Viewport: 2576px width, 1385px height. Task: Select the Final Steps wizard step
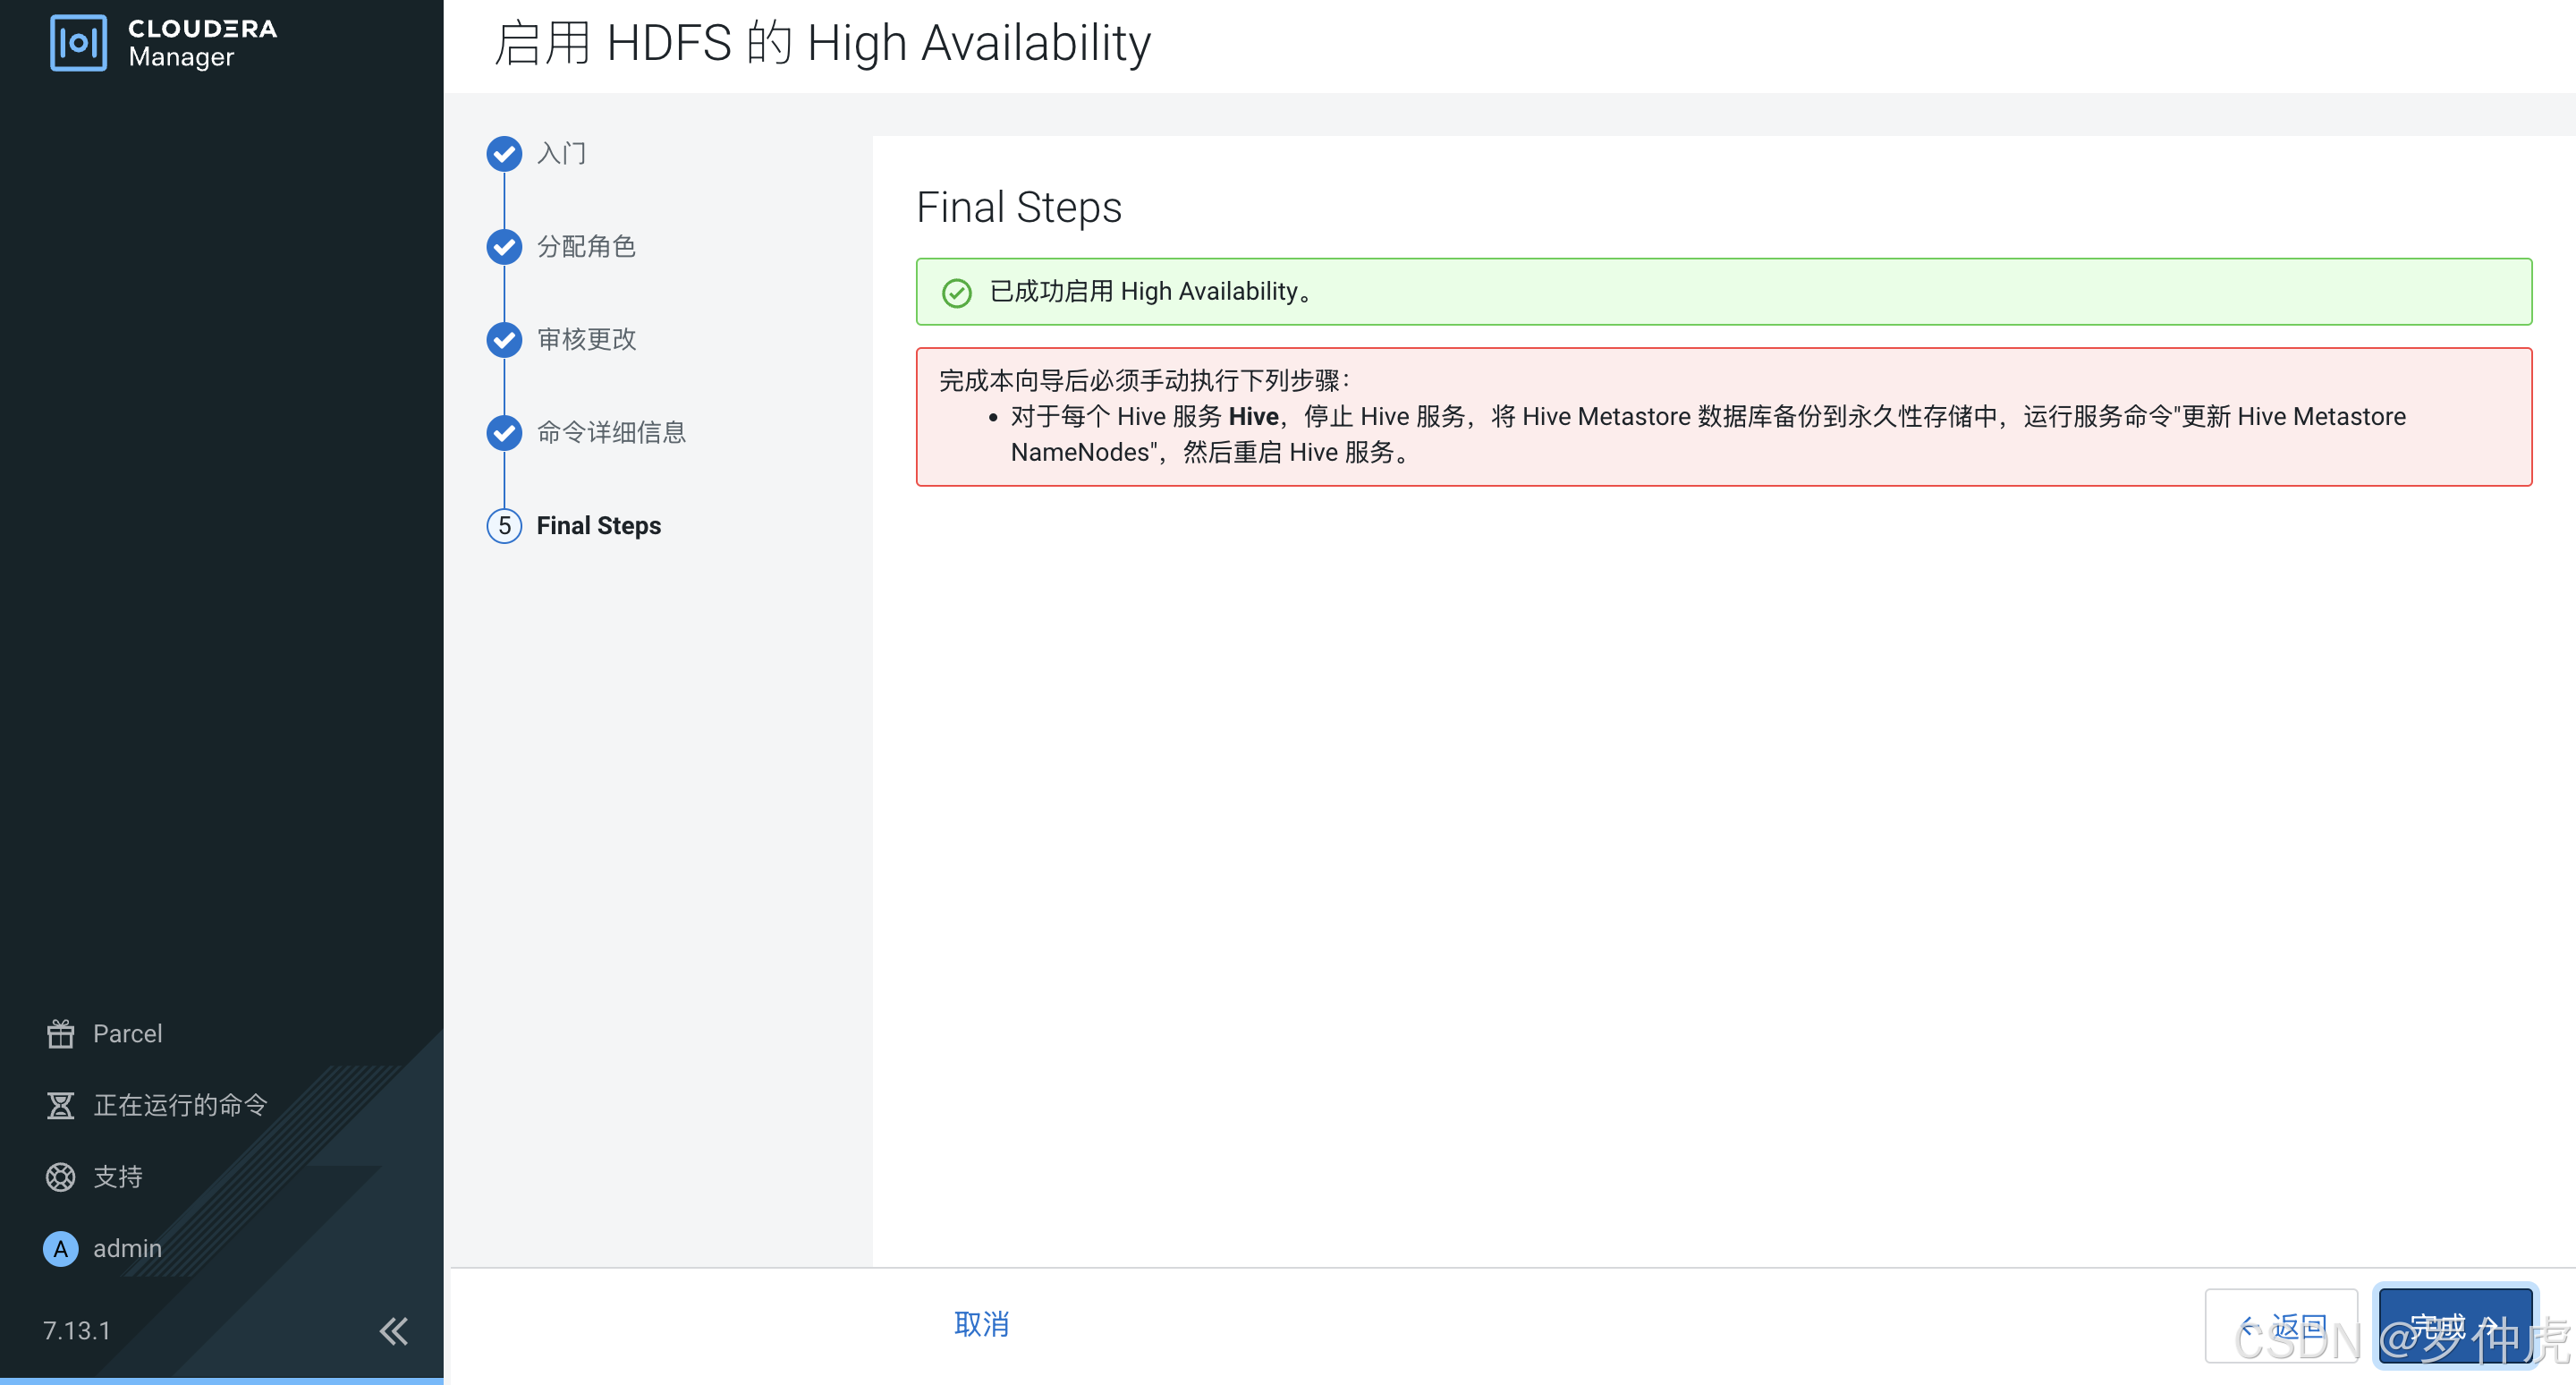[x=598, y=525]
